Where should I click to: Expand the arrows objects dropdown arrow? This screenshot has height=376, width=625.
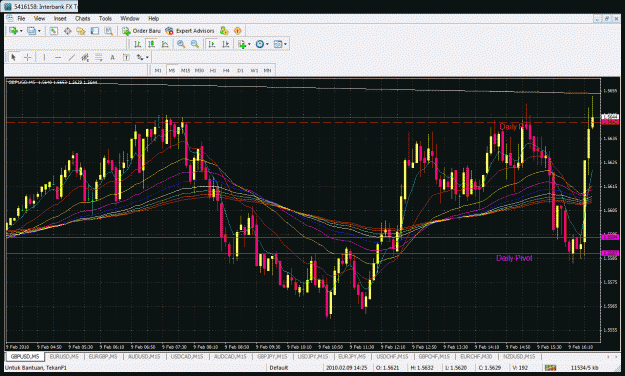coord(147,57)
